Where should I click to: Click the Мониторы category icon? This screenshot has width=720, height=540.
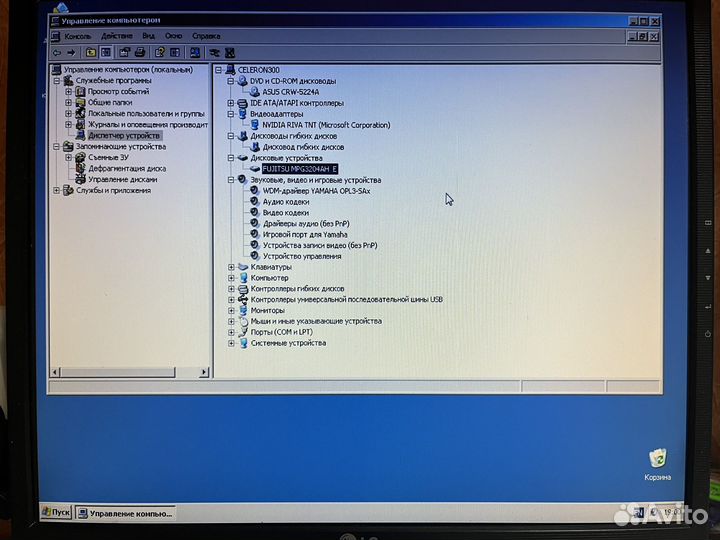(243, 310)
